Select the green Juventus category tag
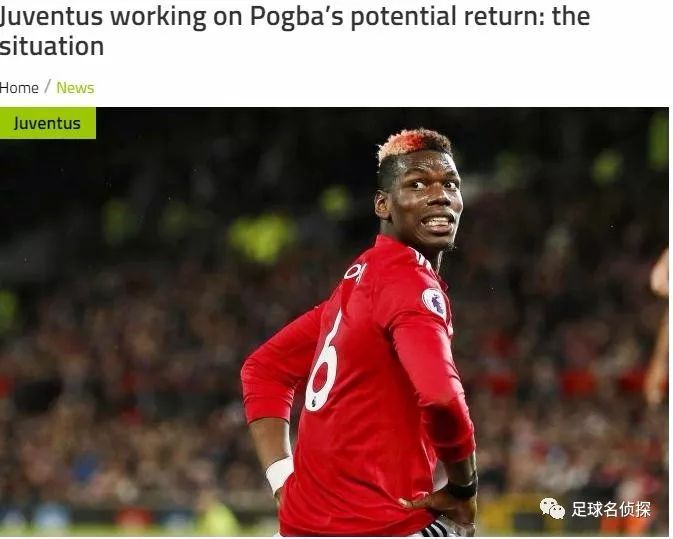 tap(48, 123)
